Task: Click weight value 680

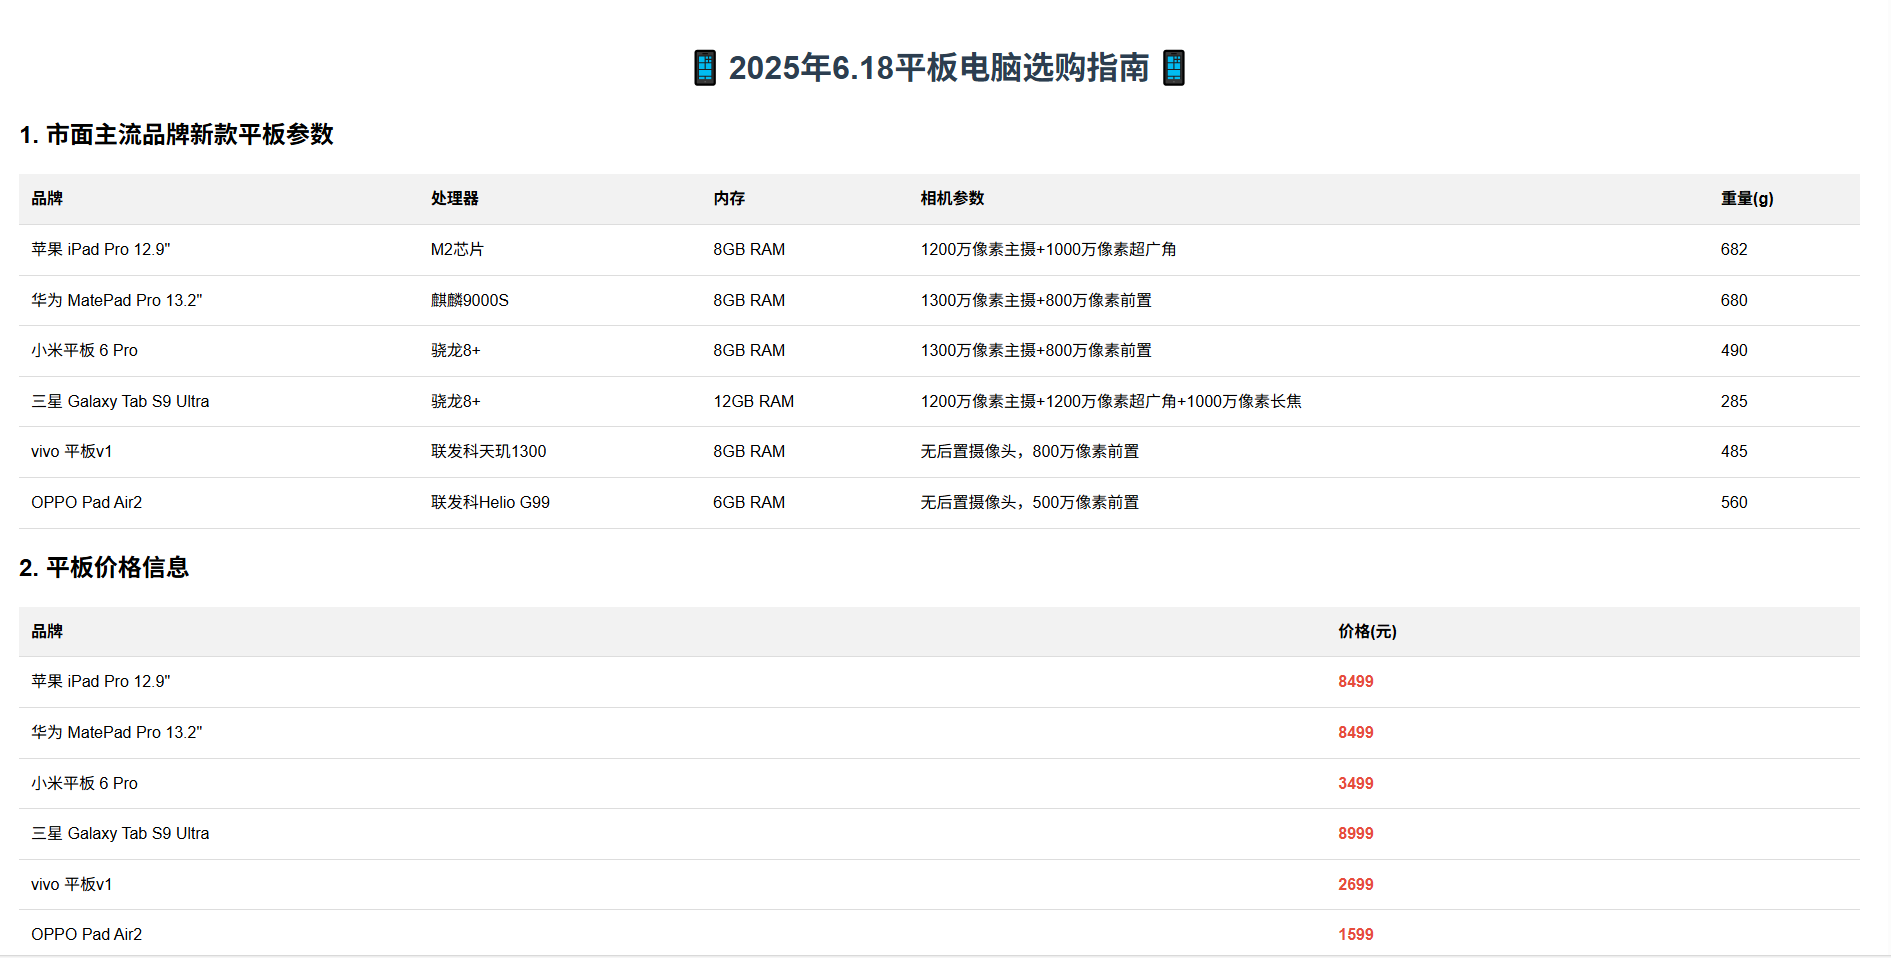Action: coord(1734,300)
